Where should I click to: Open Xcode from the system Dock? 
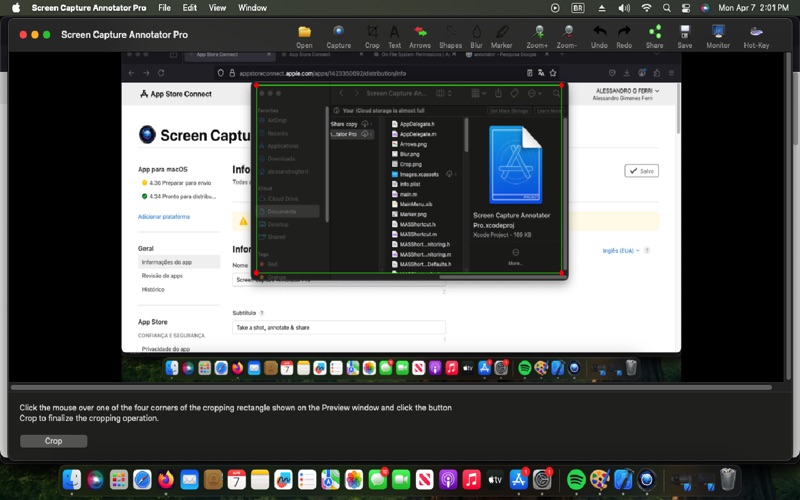(x=623, y=480)
